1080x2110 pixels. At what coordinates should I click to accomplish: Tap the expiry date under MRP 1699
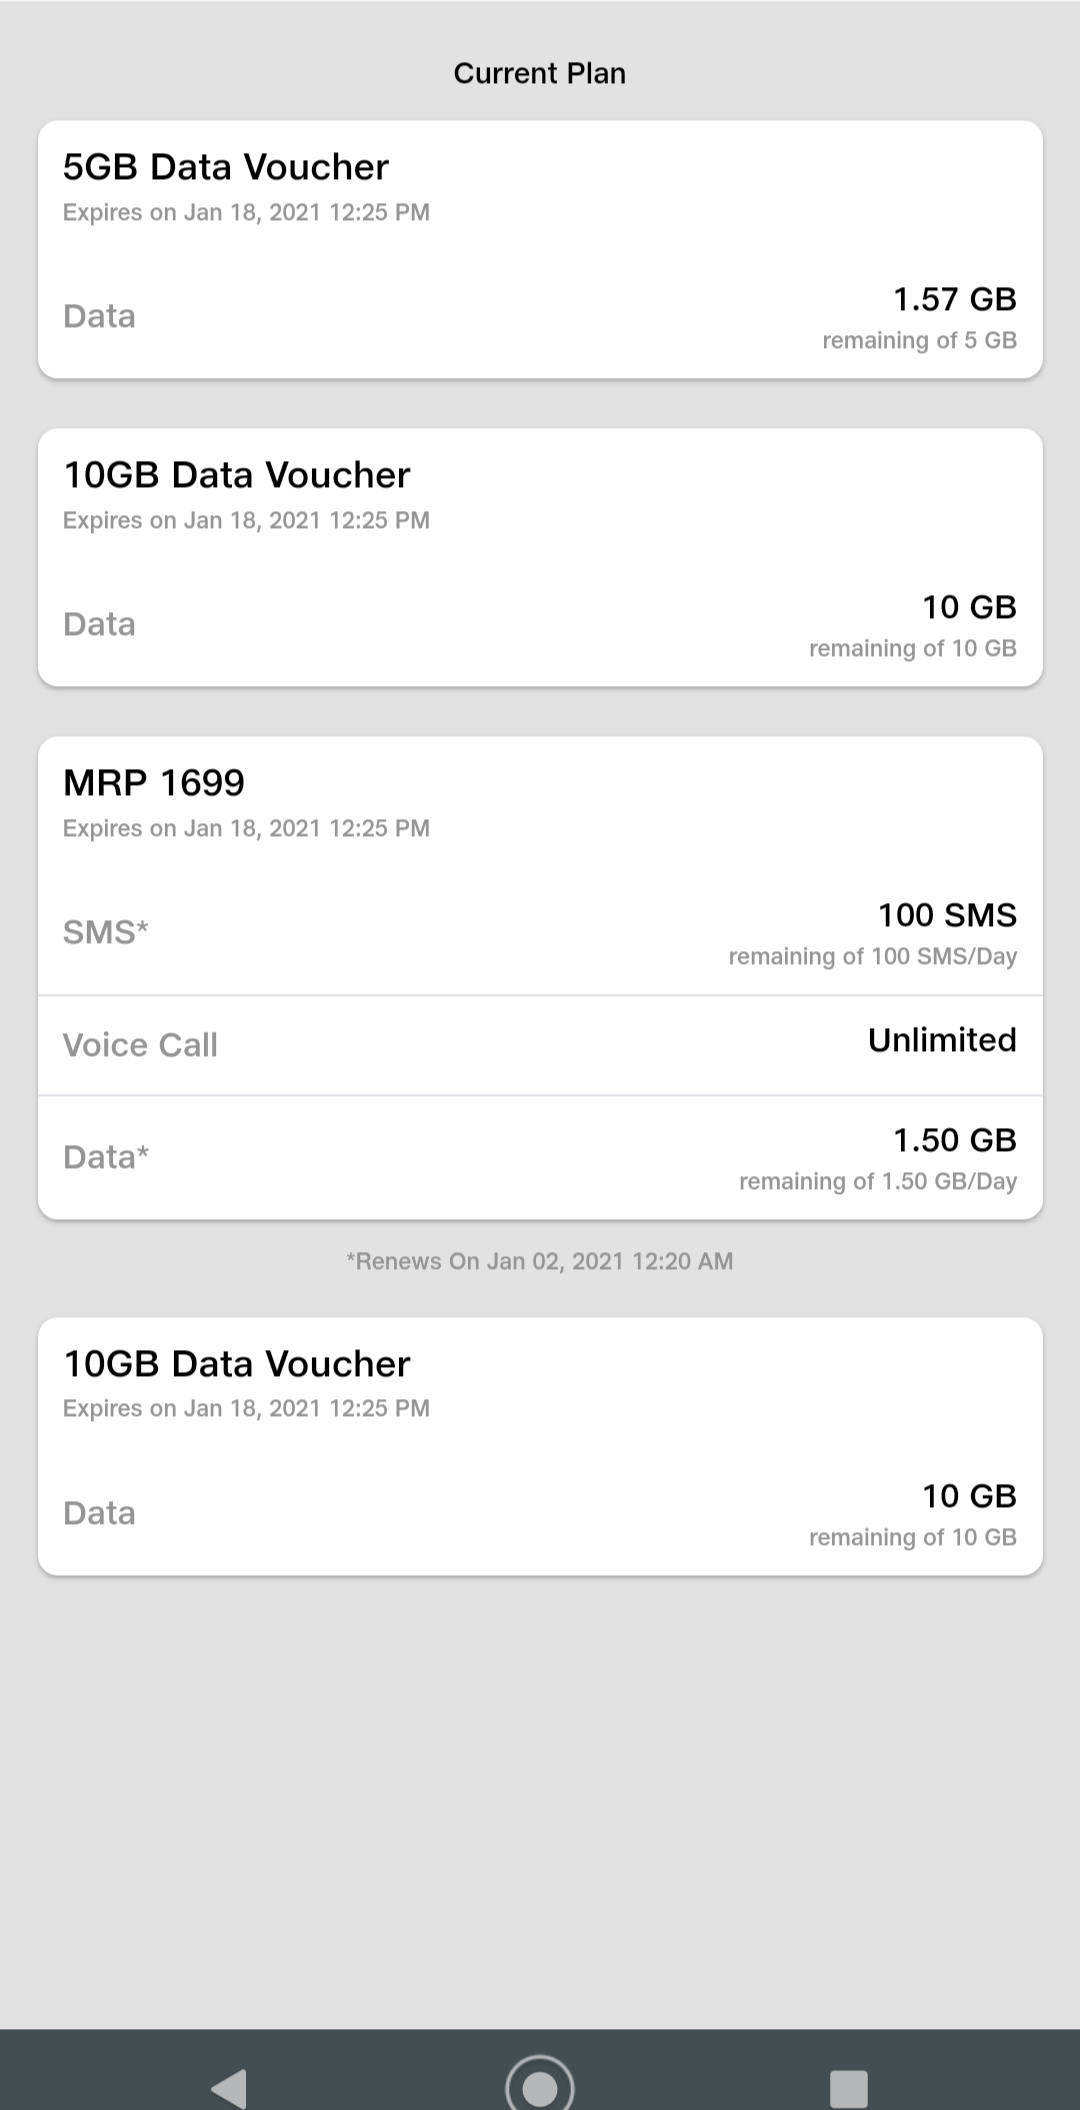click(246, 828)
